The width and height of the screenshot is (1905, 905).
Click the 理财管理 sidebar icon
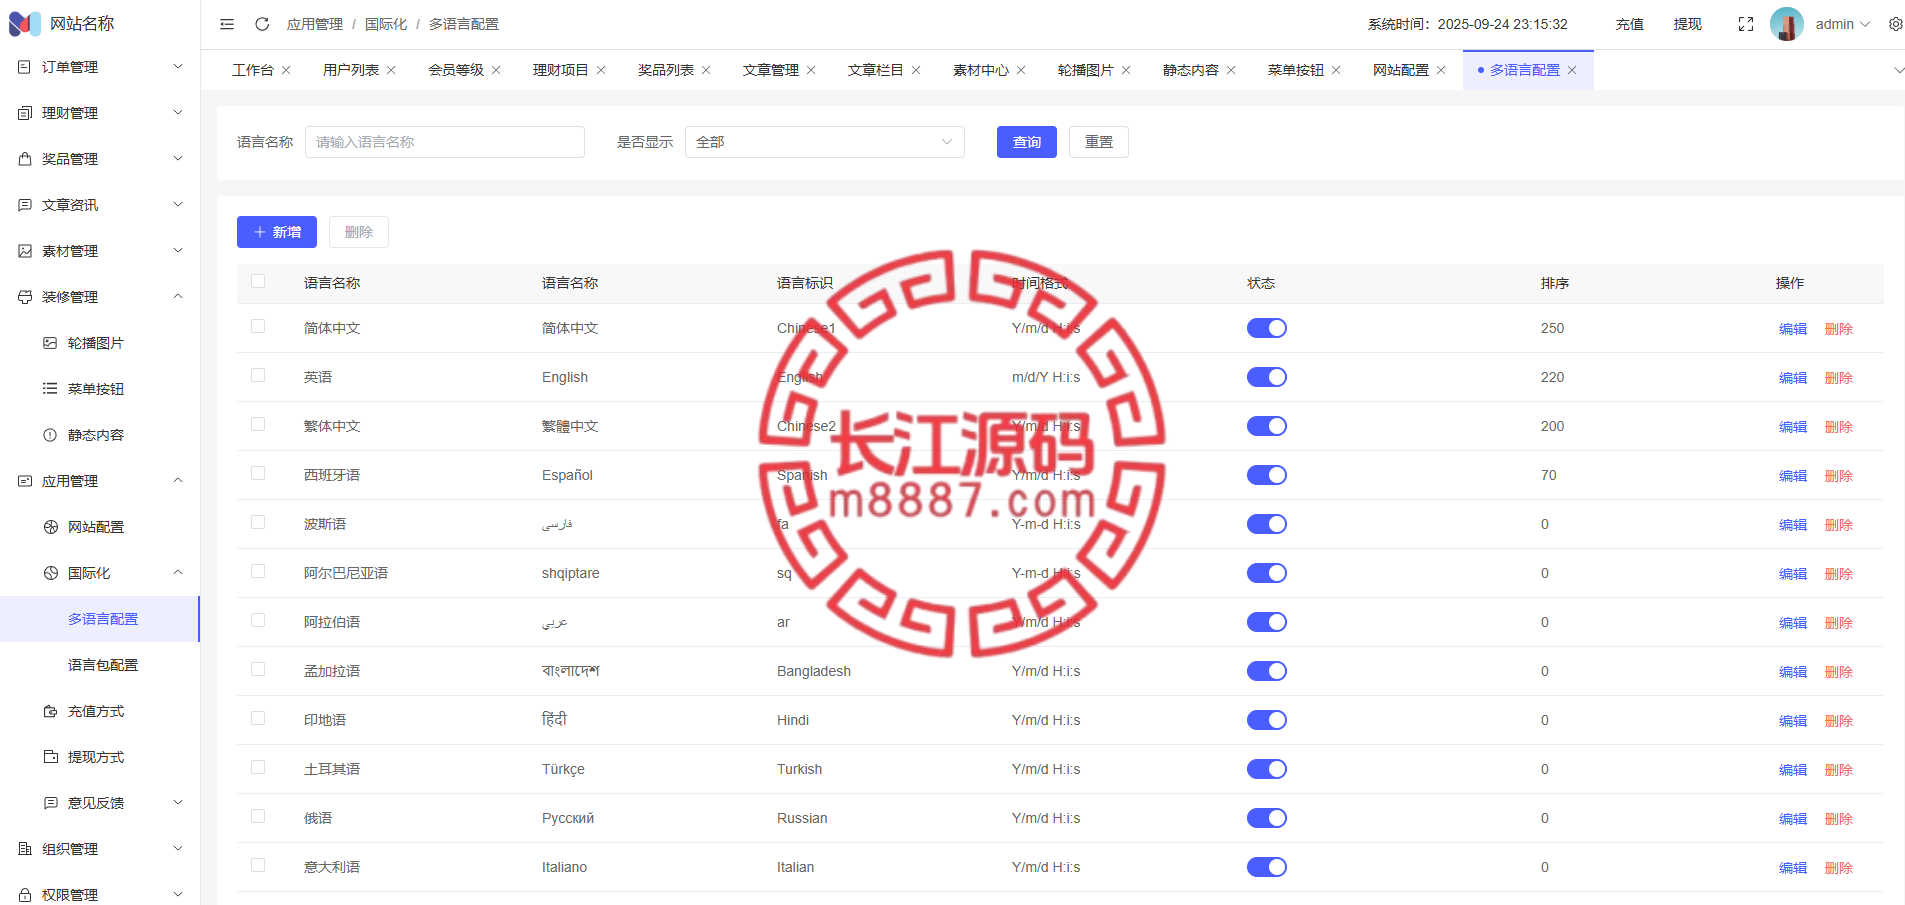coord(25,113)
